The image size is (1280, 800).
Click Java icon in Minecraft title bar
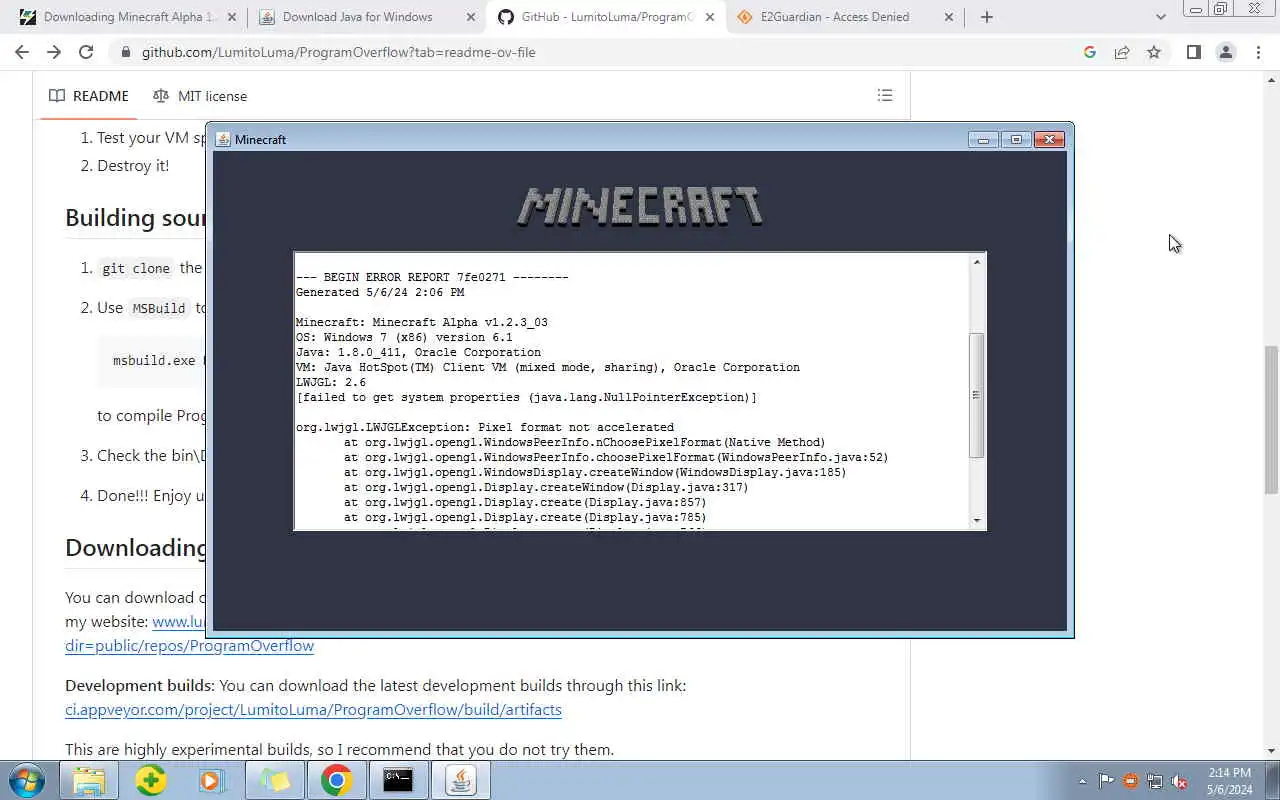(x=224, y=139)
